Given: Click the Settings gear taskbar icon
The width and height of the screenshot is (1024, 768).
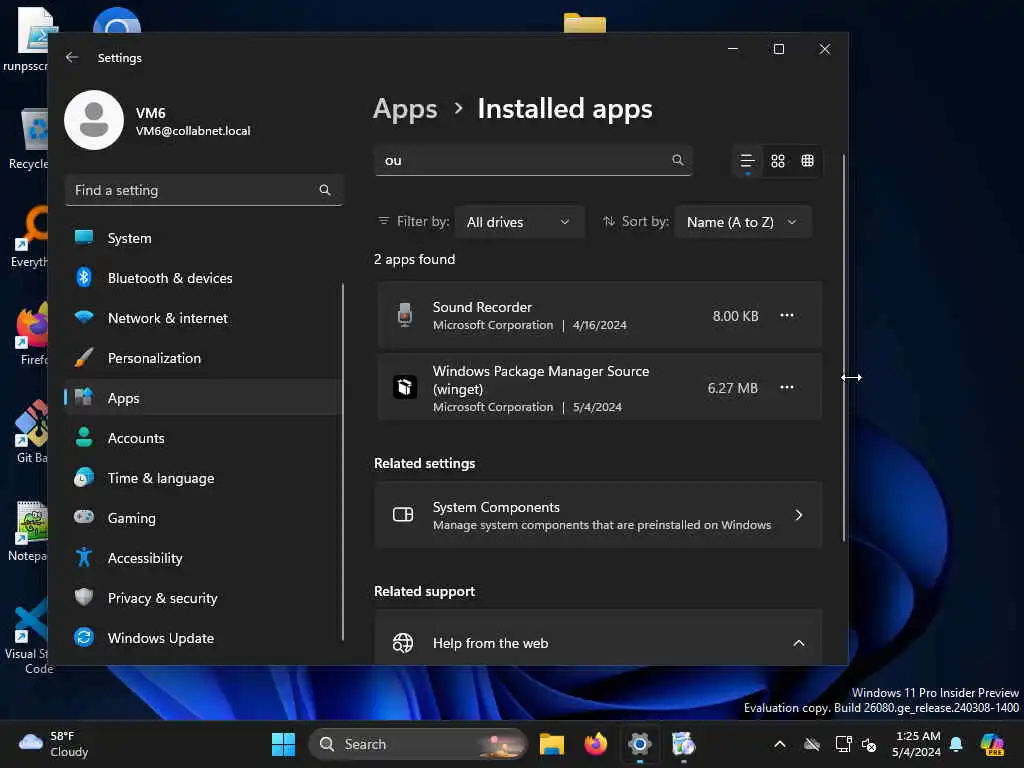Looking at the screenshot, I should (639, 744).
